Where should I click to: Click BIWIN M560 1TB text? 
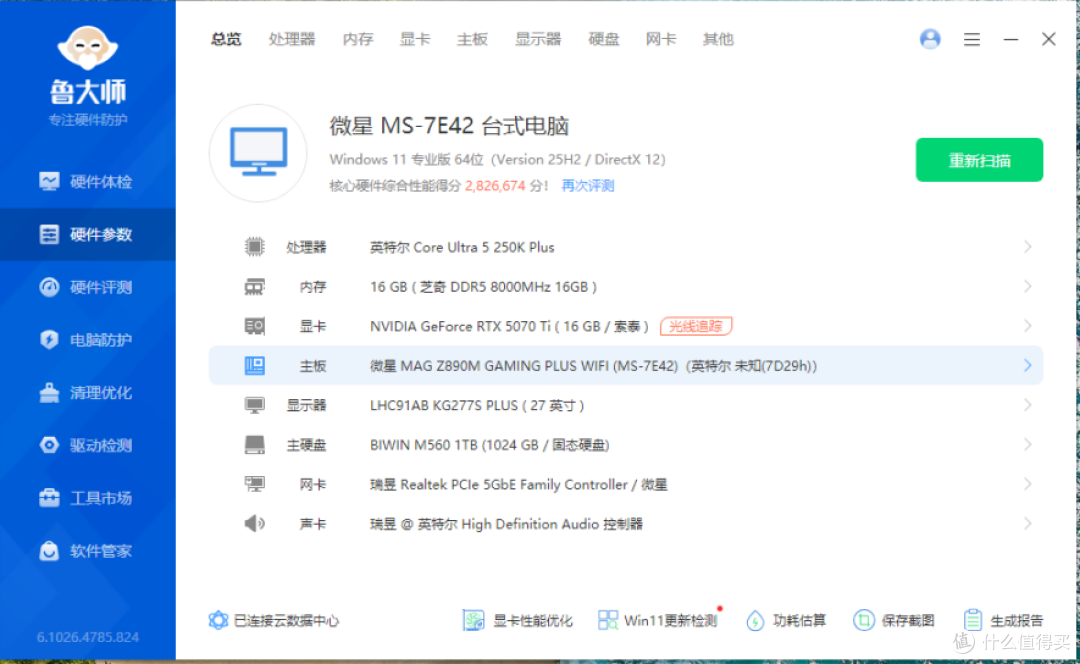click(x=490, y=445)
